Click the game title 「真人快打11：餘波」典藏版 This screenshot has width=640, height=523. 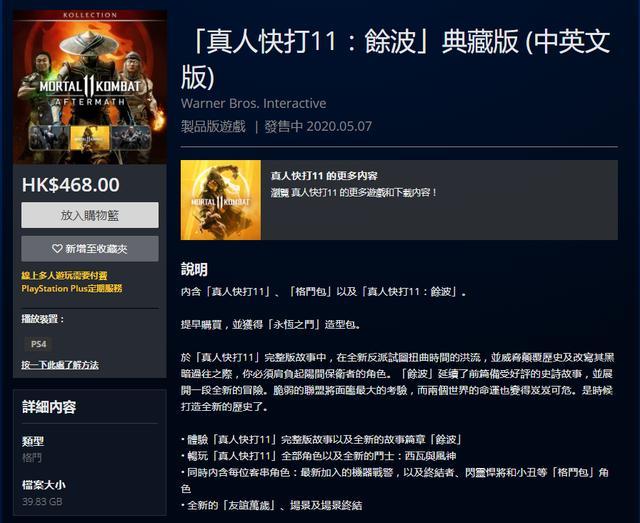396,59
